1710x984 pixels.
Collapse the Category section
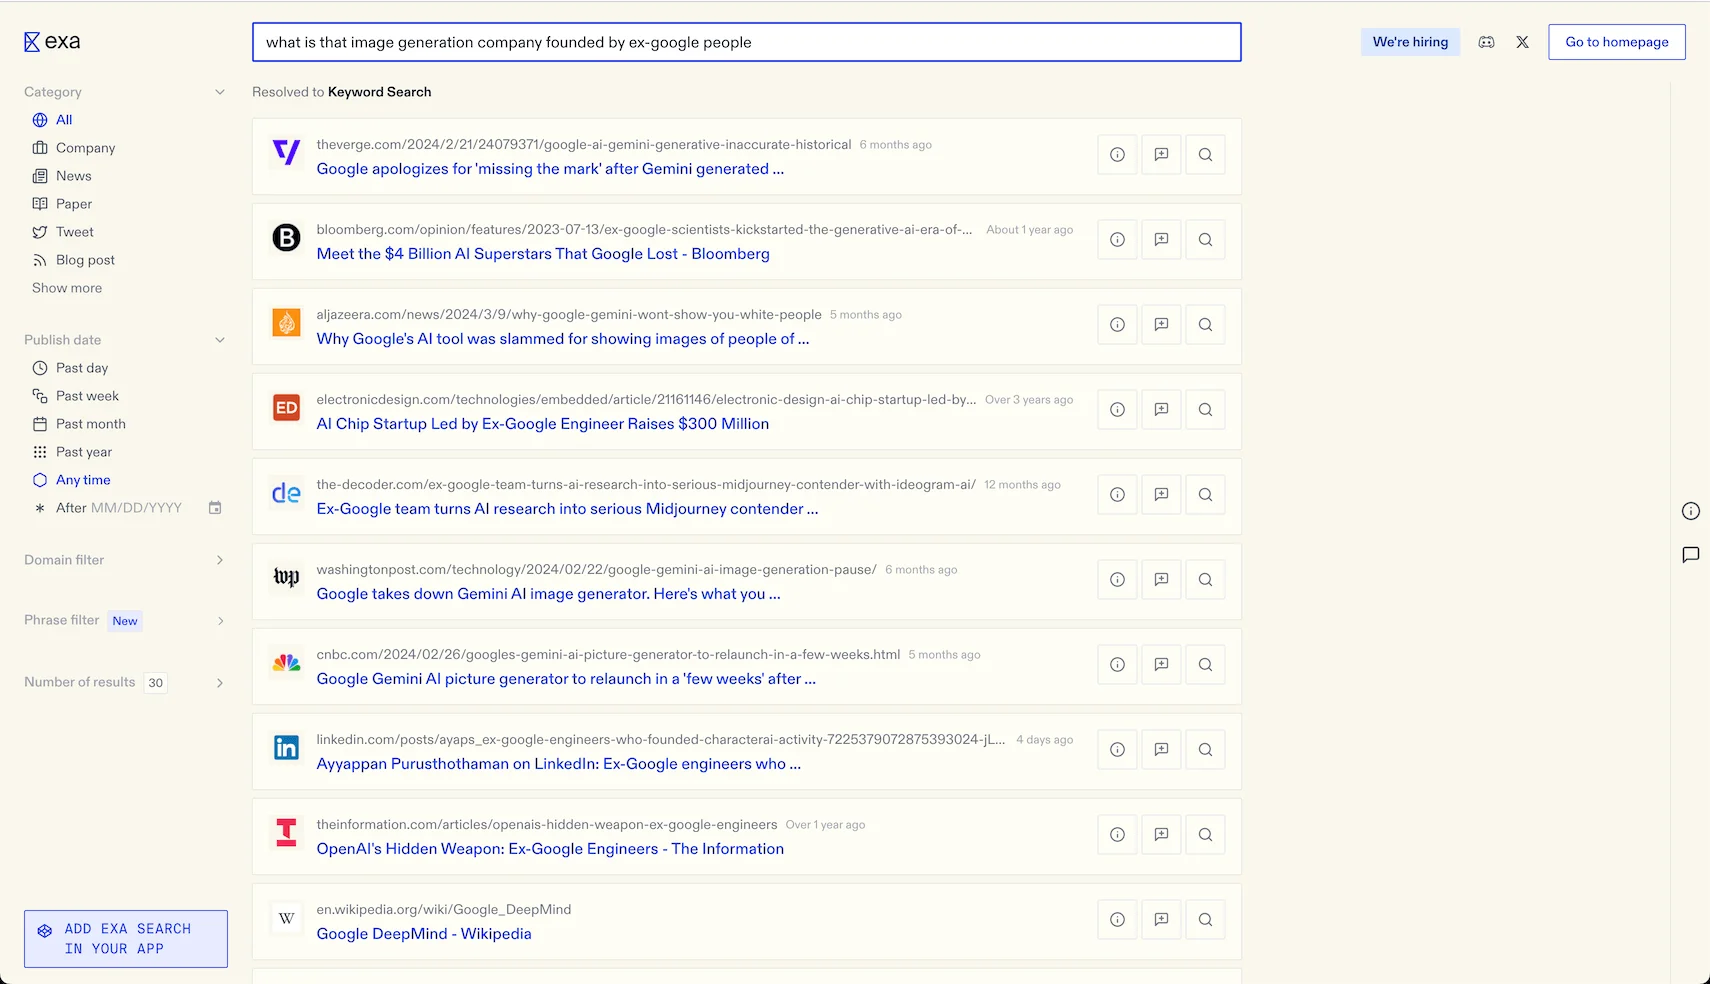click(219, 91)
